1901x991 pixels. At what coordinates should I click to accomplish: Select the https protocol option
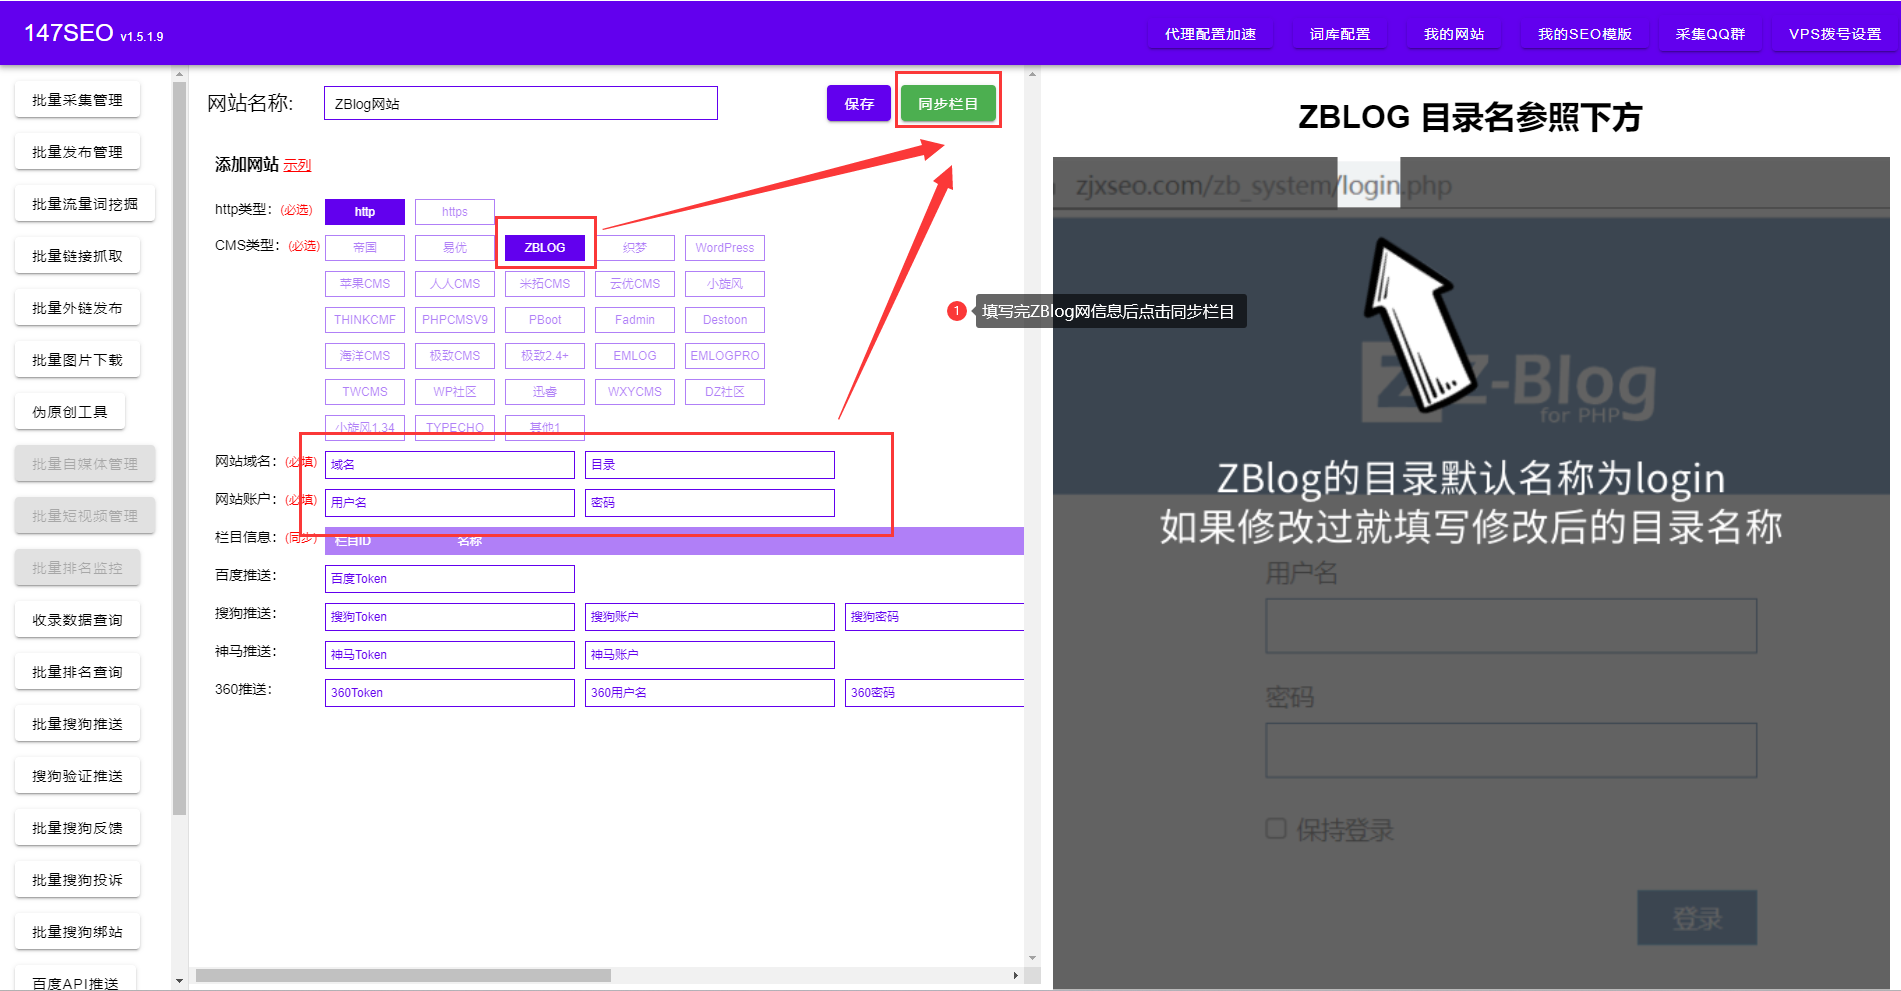[x=455, y=212]
